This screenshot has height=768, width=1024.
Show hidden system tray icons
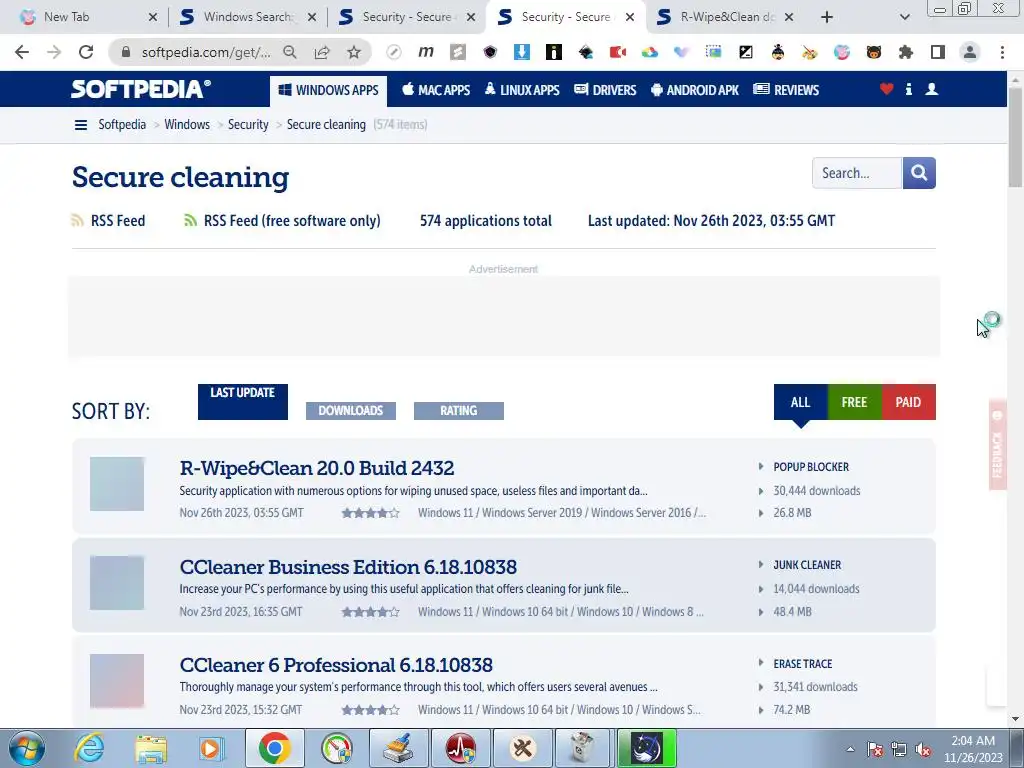pyautogui.click(x=850, y=749)
